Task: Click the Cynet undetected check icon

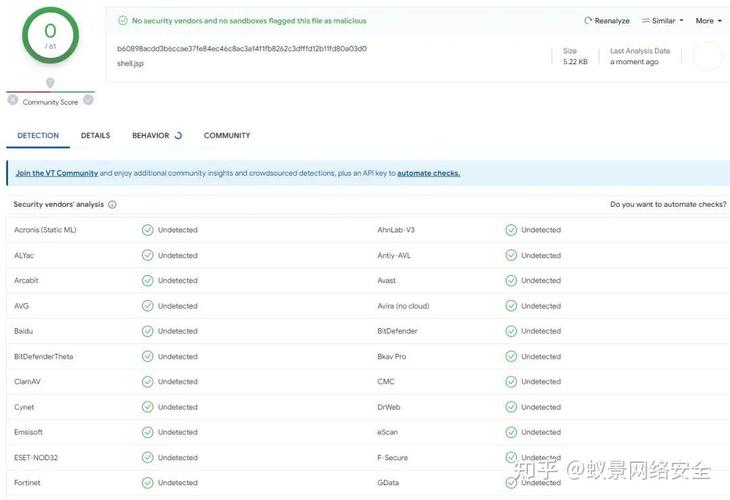Action: tap(148, 407)
